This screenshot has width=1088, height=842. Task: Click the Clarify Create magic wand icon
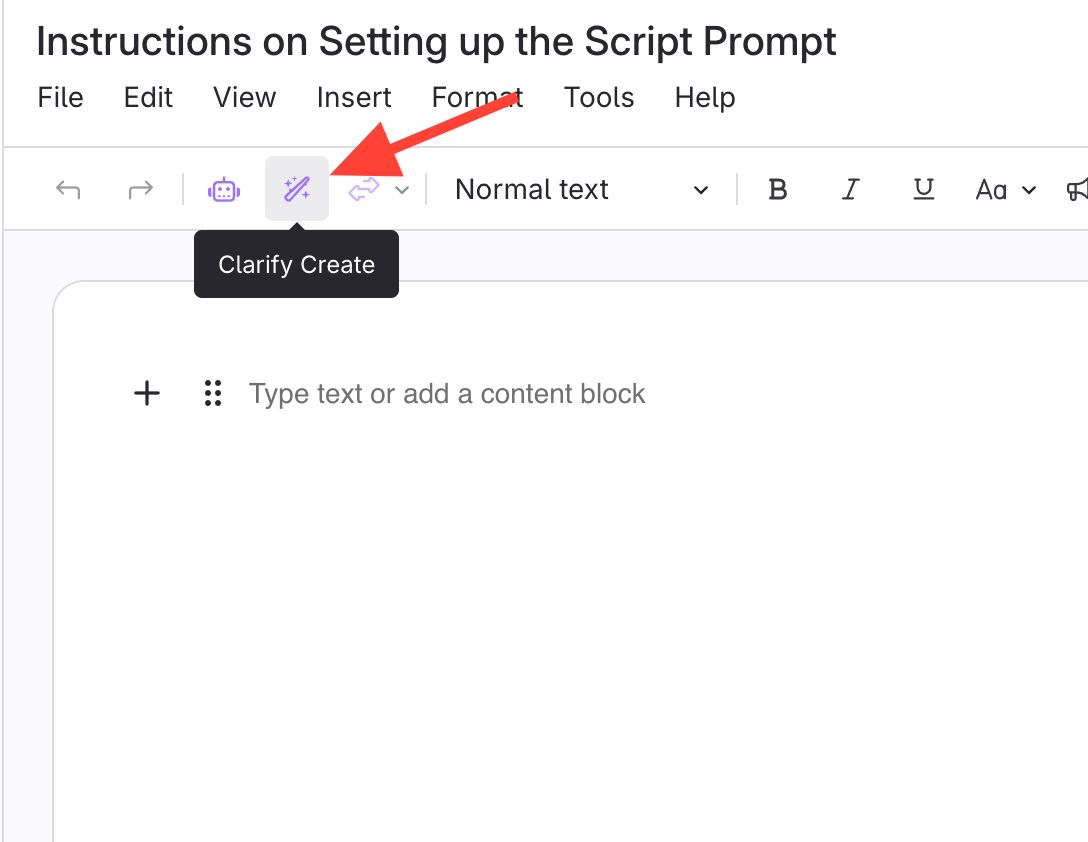pos(297,189)
